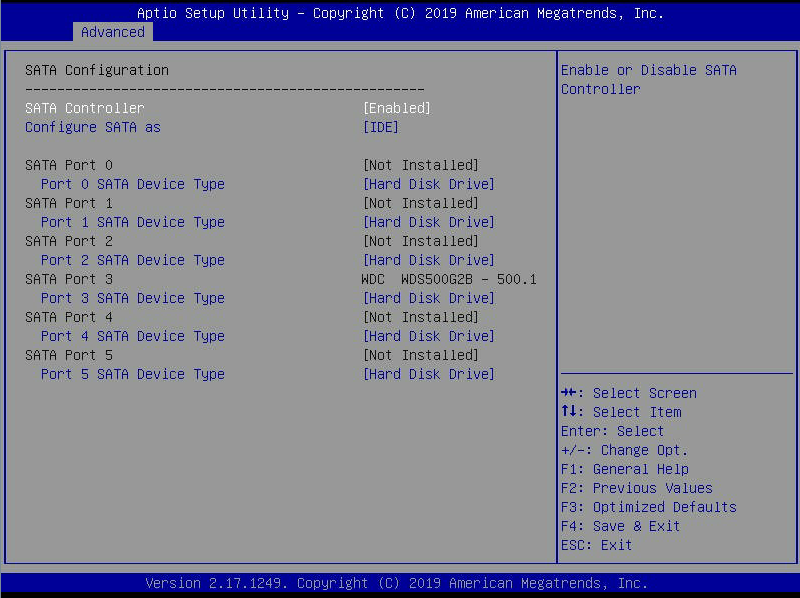Open Port 3 Hard Disk Drive option
Viewport: 800px width, 598px height.
(x=428, y=298)
